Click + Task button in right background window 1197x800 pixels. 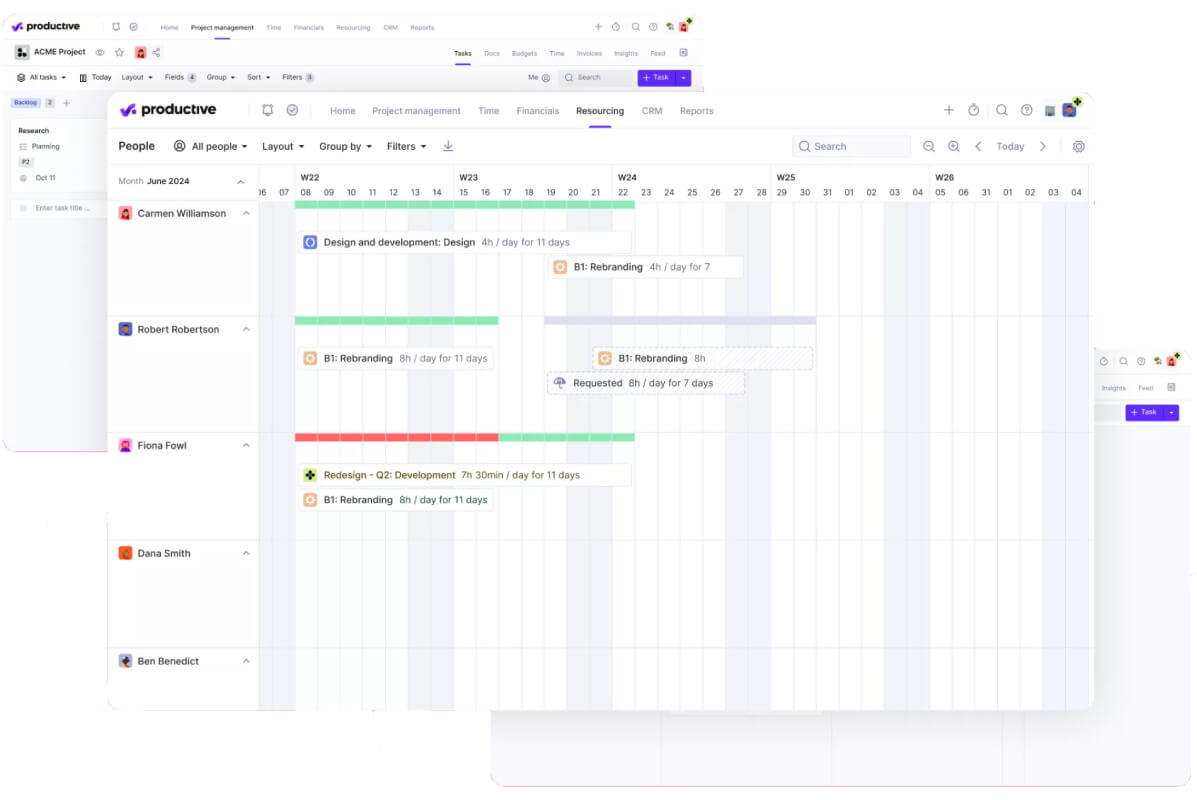(x=1144, y=413)
